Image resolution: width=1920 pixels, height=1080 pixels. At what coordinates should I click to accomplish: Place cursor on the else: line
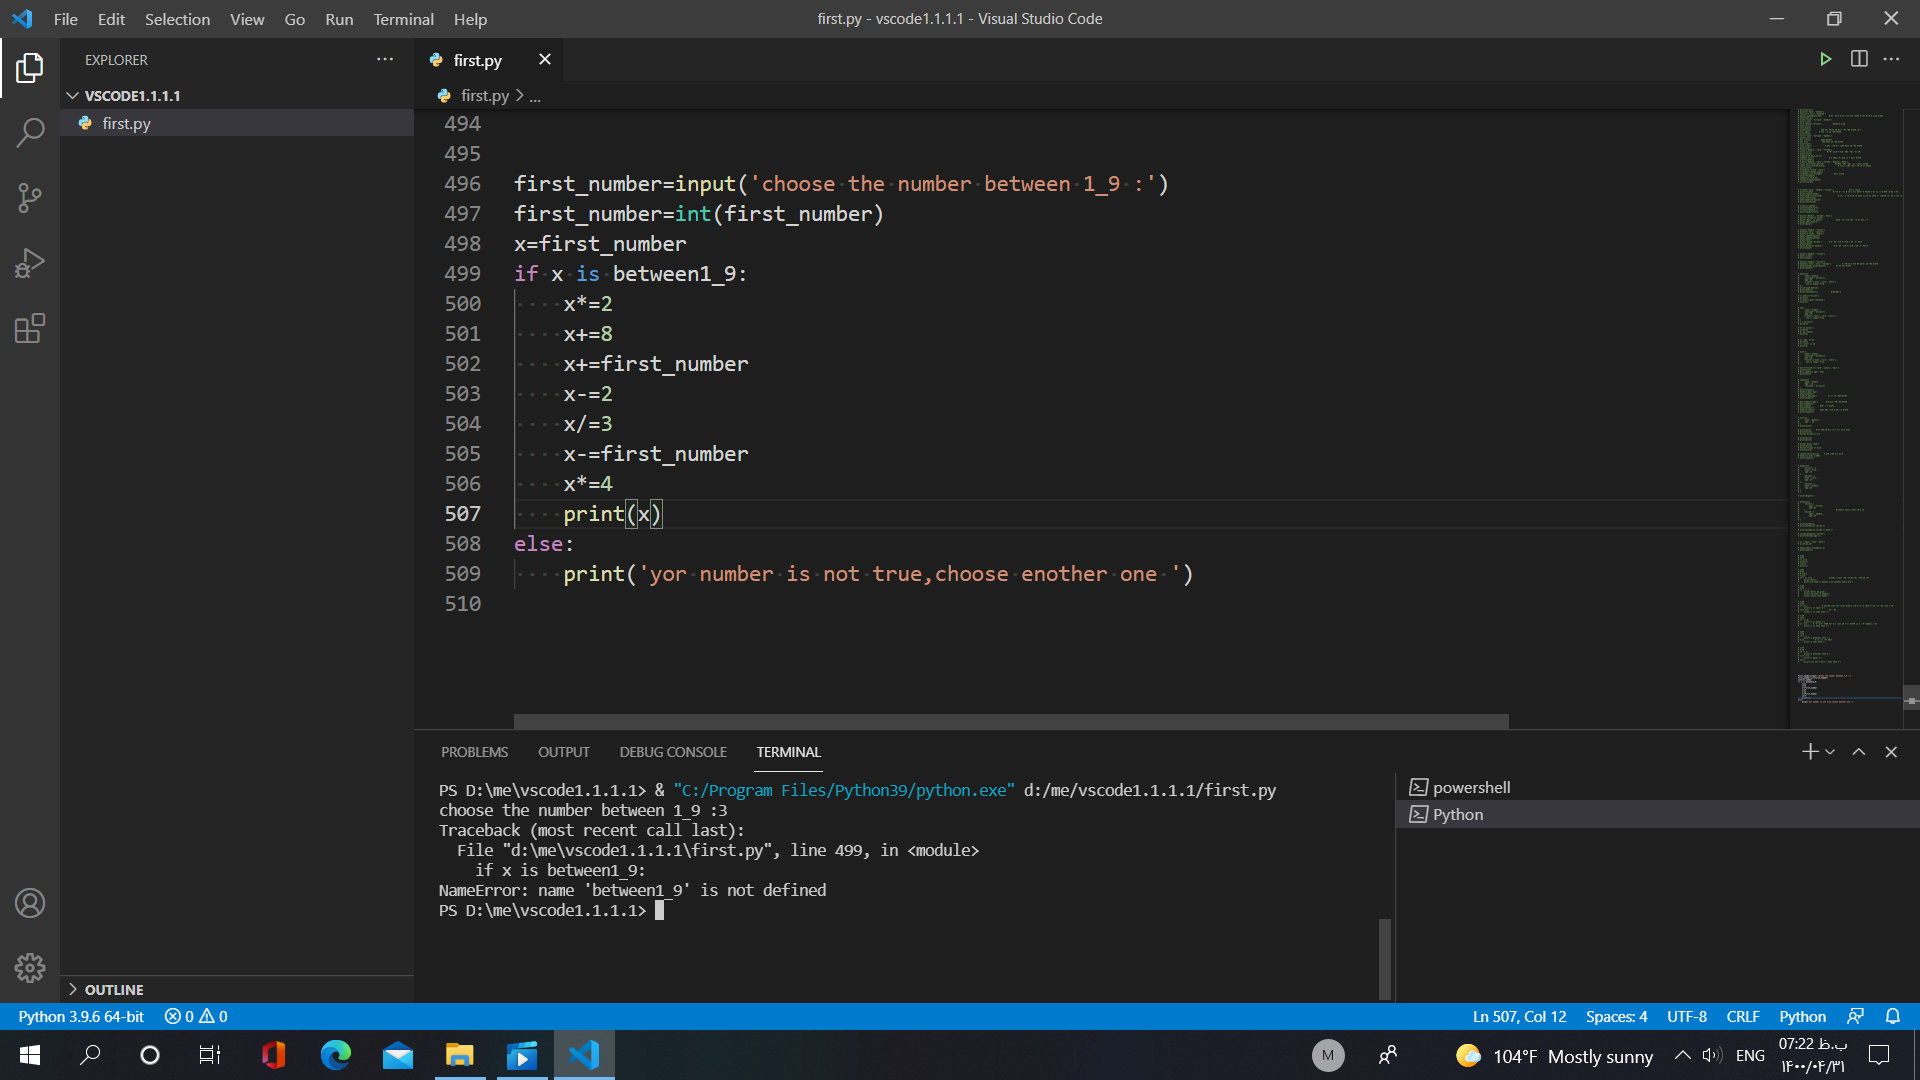[544, 544]
